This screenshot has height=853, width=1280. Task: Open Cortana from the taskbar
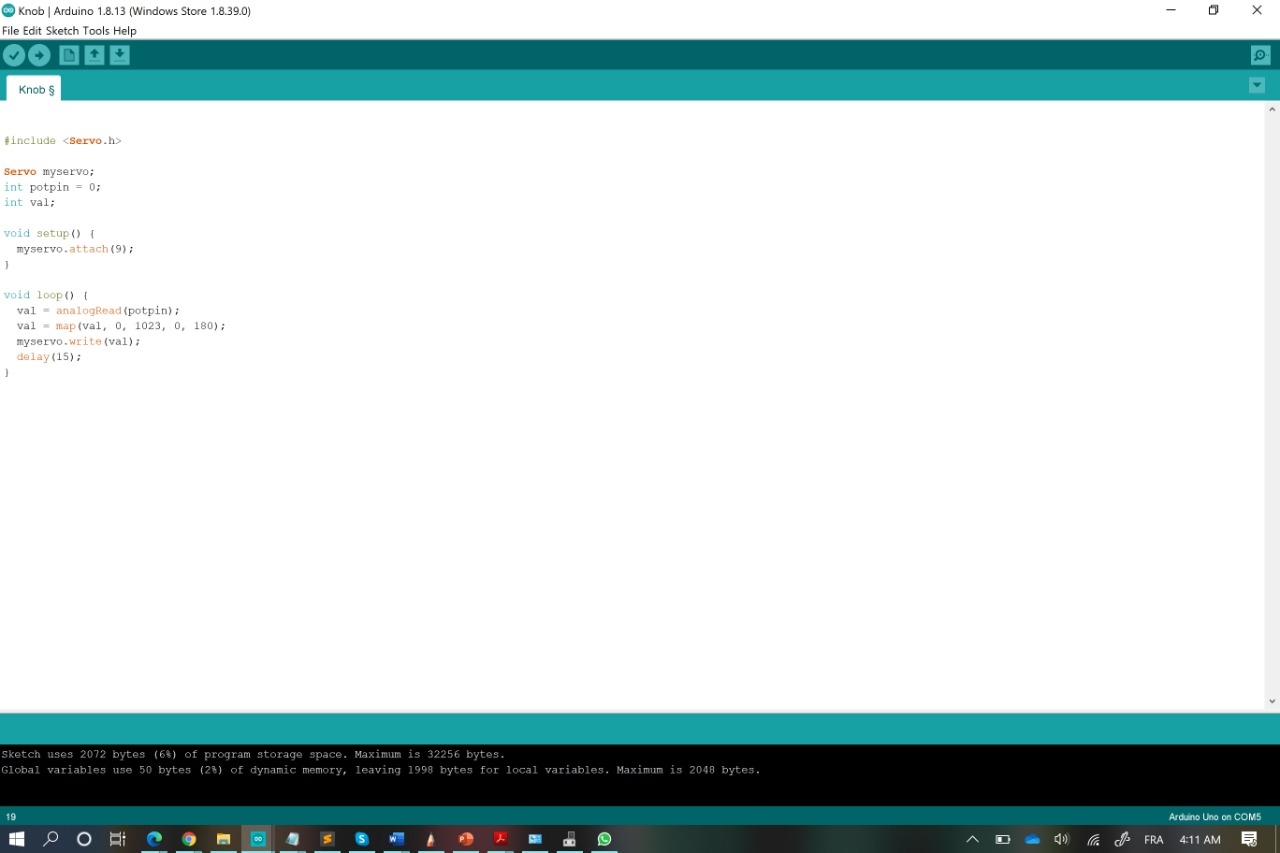click(x=84, y=839)
